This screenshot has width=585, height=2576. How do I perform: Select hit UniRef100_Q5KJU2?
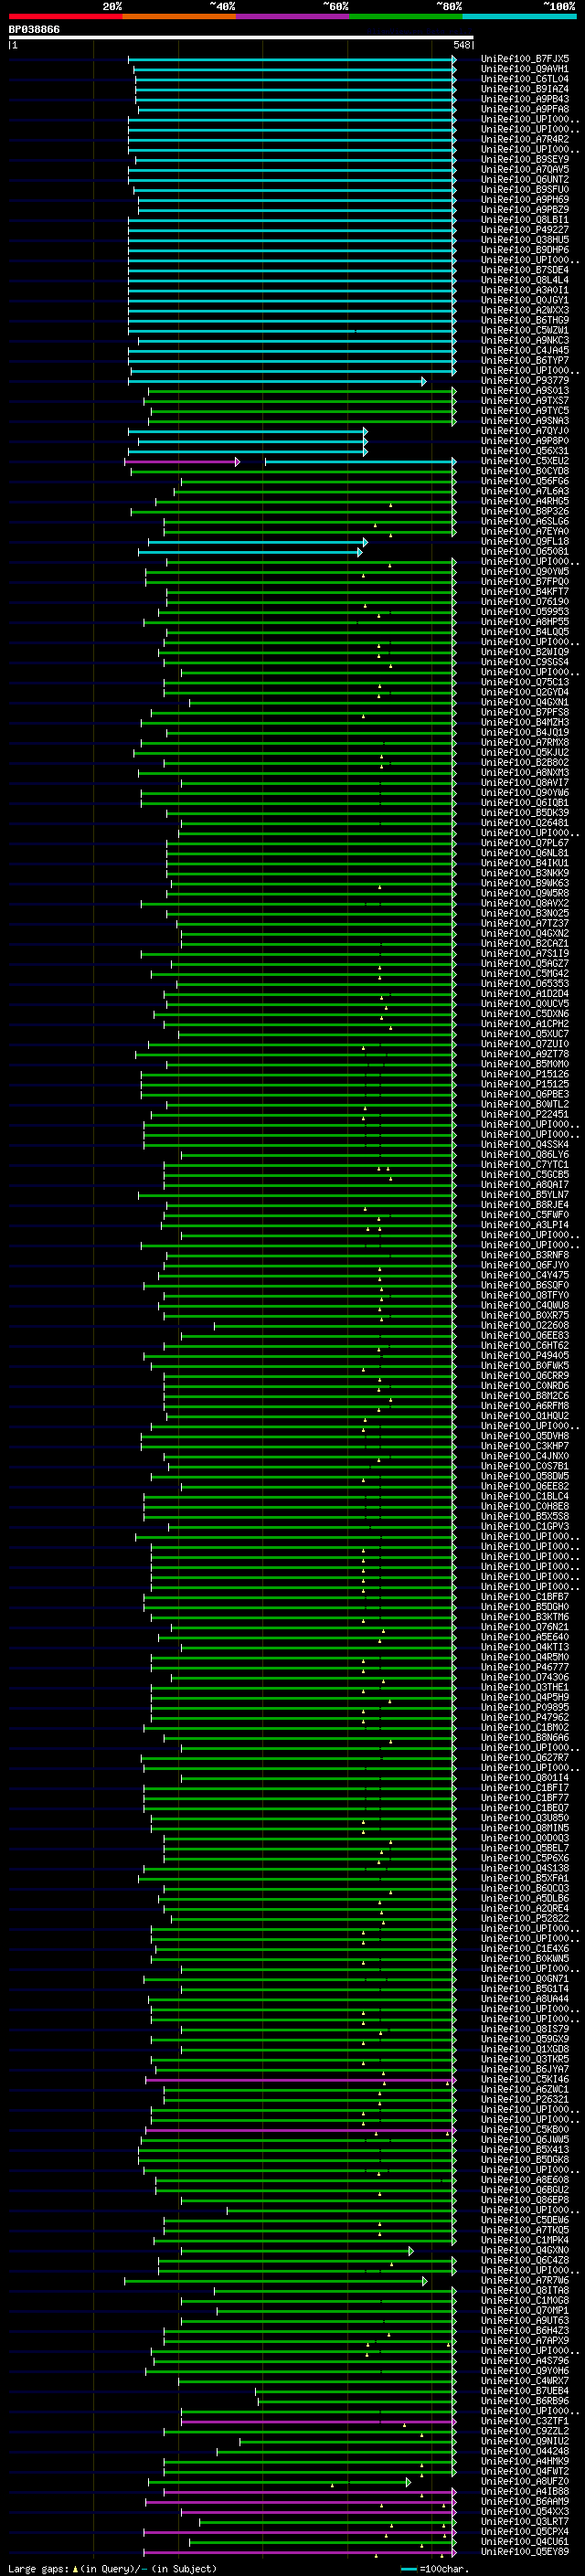coord(525,753)
